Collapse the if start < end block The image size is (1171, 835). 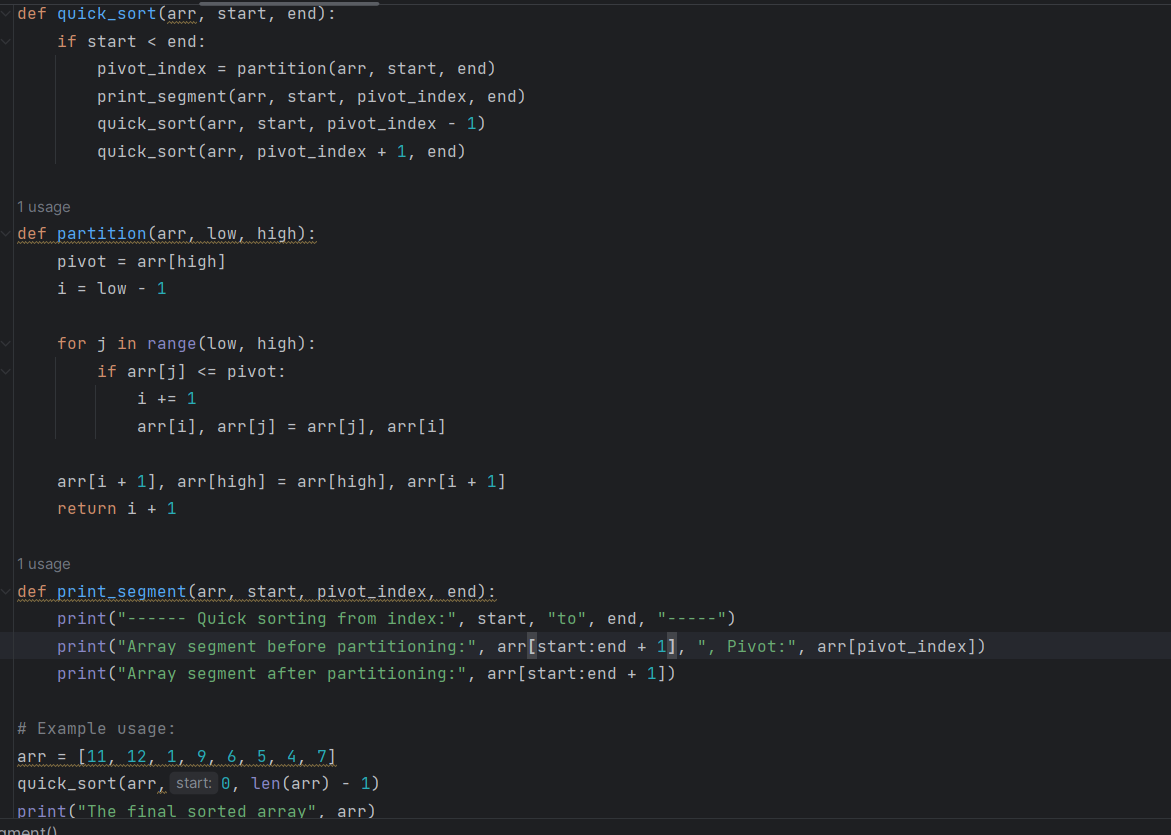pos(5,41)
